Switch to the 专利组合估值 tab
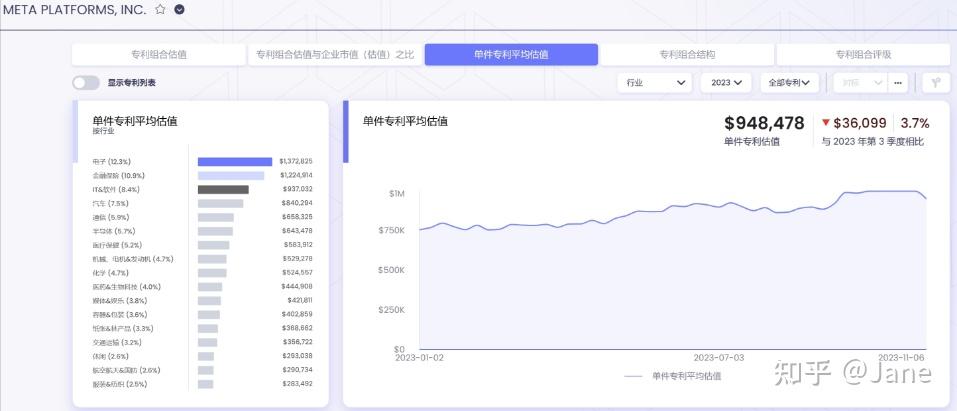This screenshot has height=411, width=957. coord(159,54)
